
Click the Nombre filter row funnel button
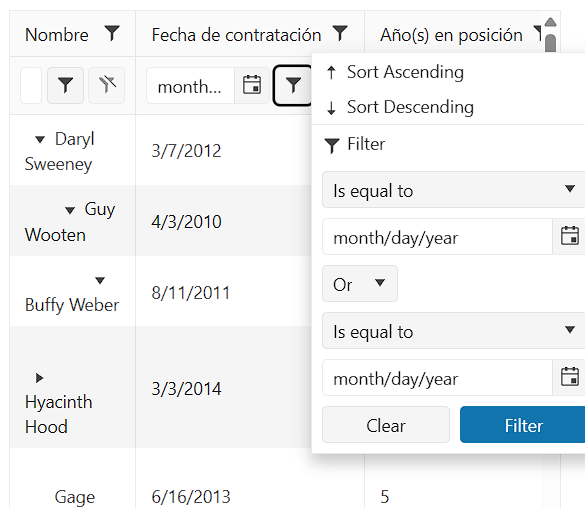65,85
